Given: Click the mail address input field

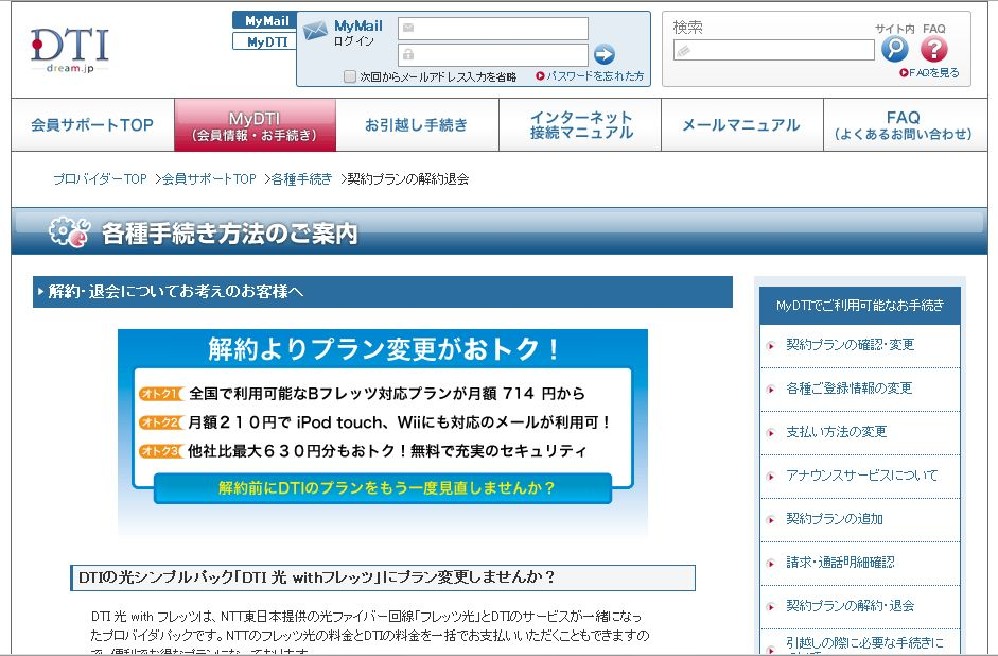Looking at the screenshot, I should click(x=494, y=28).
